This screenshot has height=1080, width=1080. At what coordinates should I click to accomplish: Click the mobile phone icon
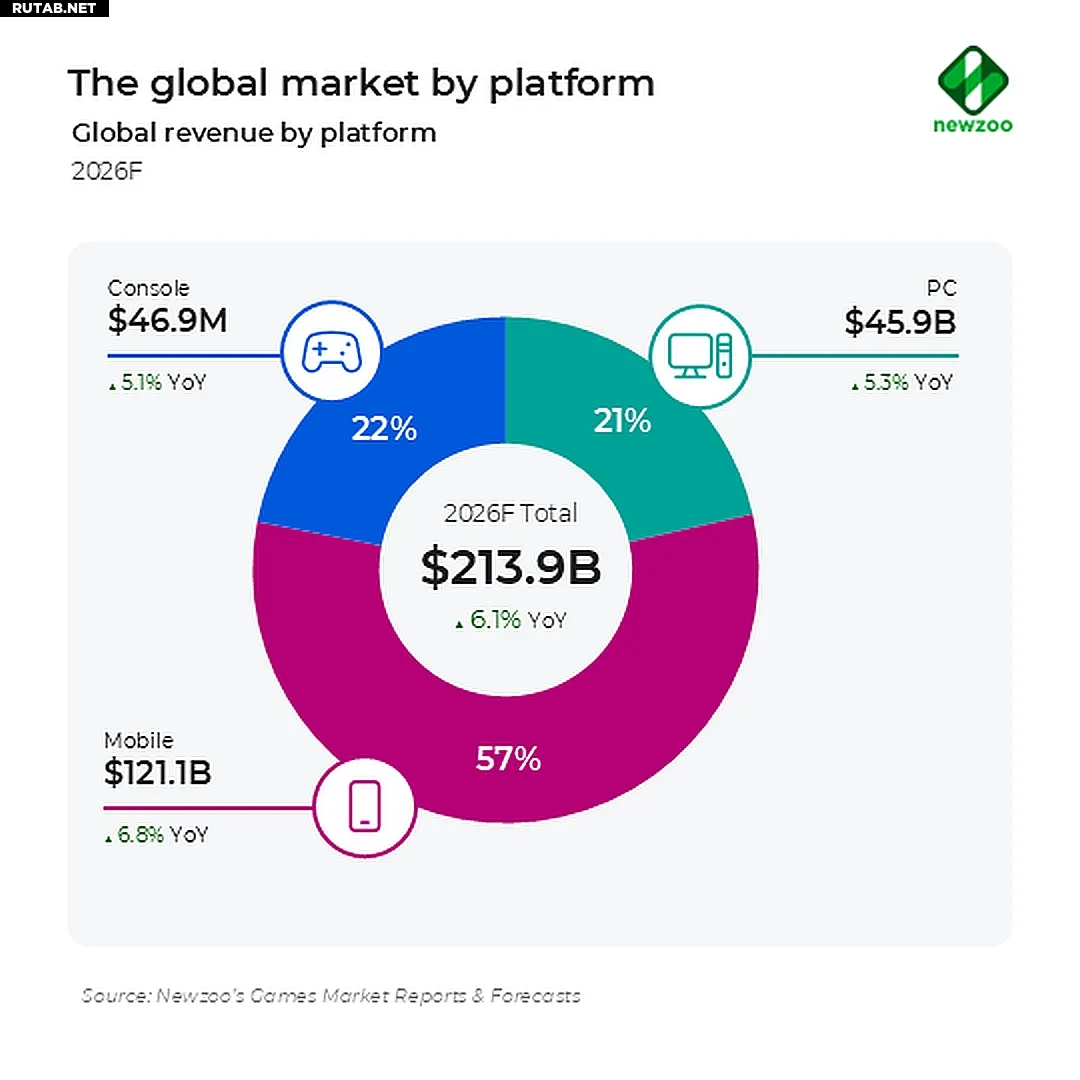pos(364,806)
